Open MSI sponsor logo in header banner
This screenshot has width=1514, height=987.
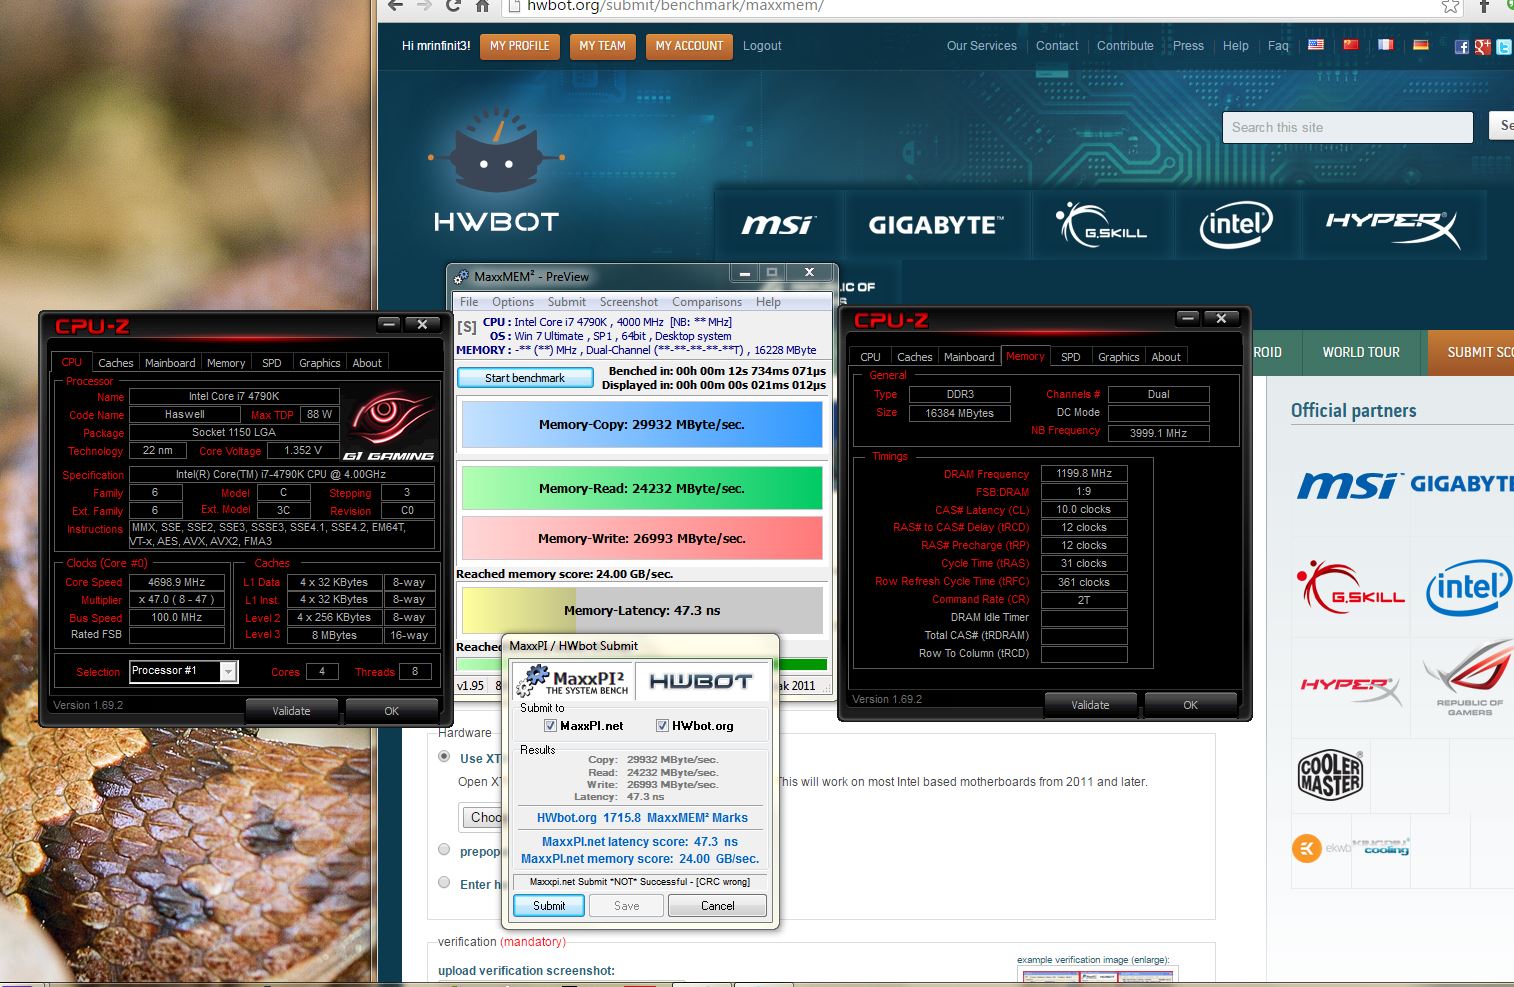[779, 224]
